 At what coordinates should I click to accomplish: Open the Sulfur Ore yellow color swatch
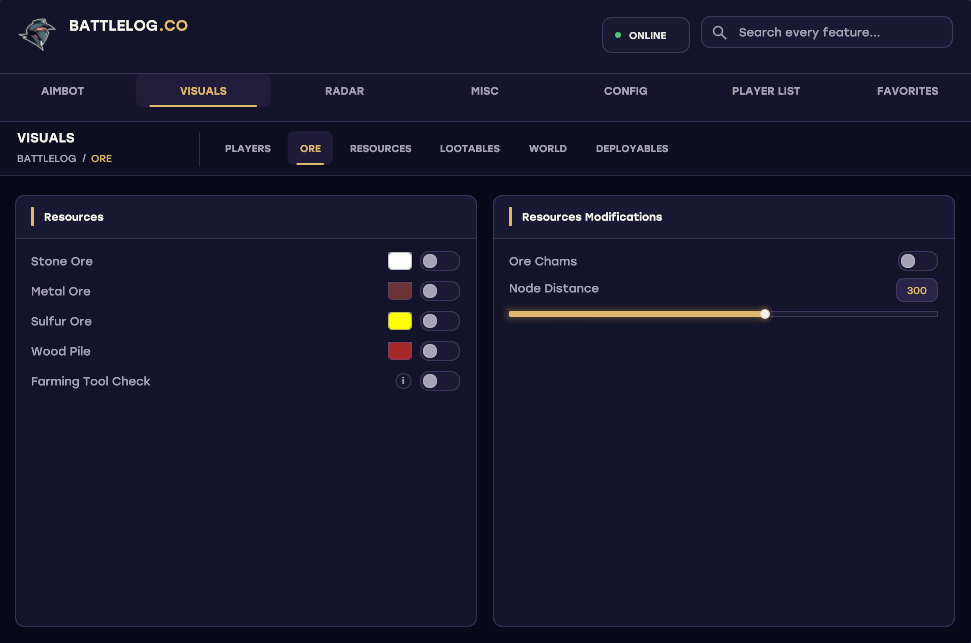click(399, 321)
